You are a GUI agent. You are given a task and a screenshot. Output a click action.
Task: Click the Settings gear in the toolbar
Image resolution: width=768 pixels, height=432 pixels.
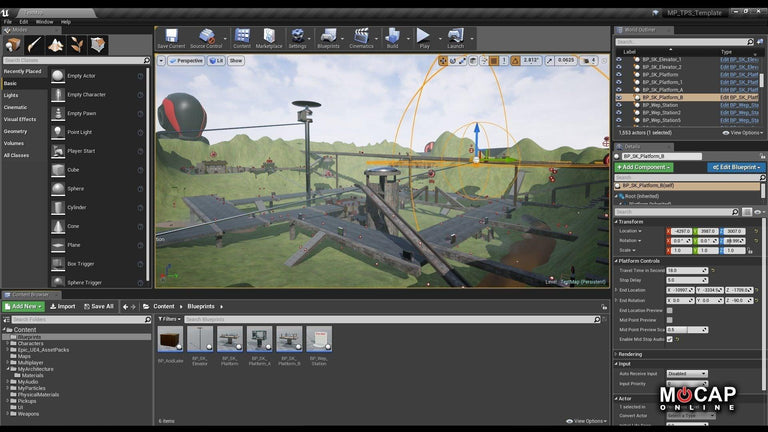point(297,37)
